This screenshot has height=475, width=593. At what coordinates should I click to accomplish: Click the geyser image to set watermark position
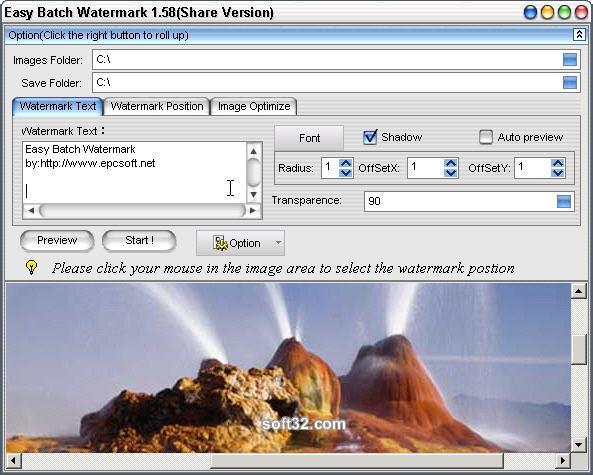tap(288, 368)
